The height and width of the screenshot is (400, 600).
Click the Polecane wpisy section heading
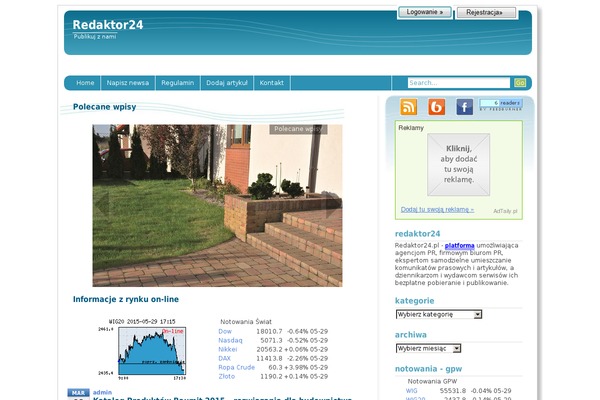[x=104, y=107]
